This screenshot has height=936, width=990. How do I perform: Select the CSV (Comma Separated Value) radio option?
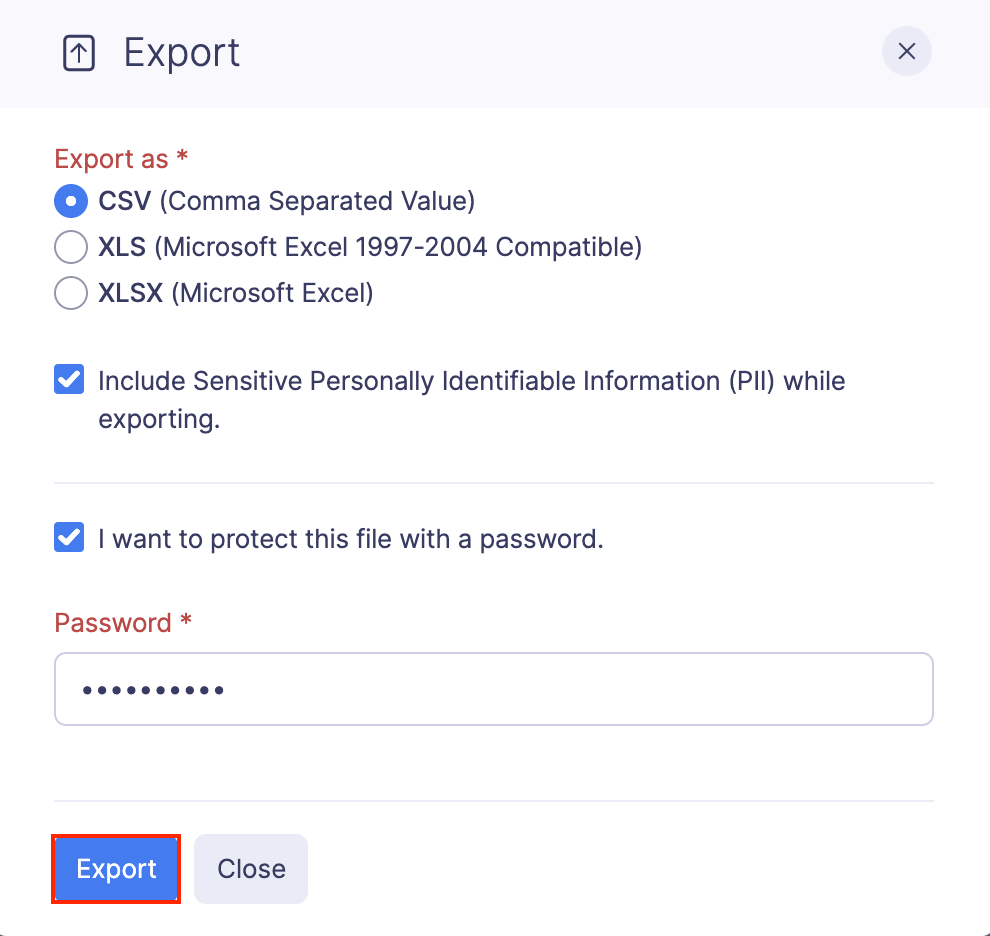pyautogui.click(x=70, y=201)
